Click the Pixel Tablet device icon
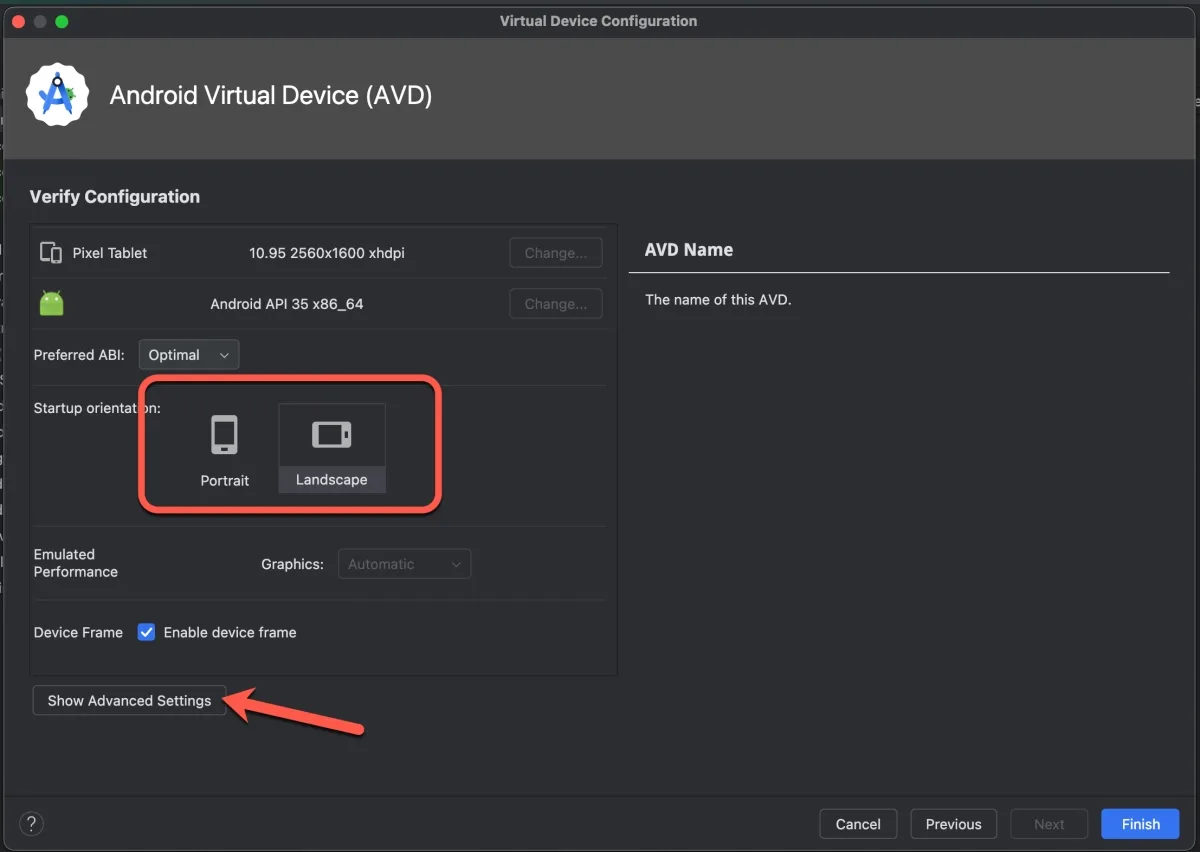This screenshot has width=1200, height=852. tap(51, 253)
